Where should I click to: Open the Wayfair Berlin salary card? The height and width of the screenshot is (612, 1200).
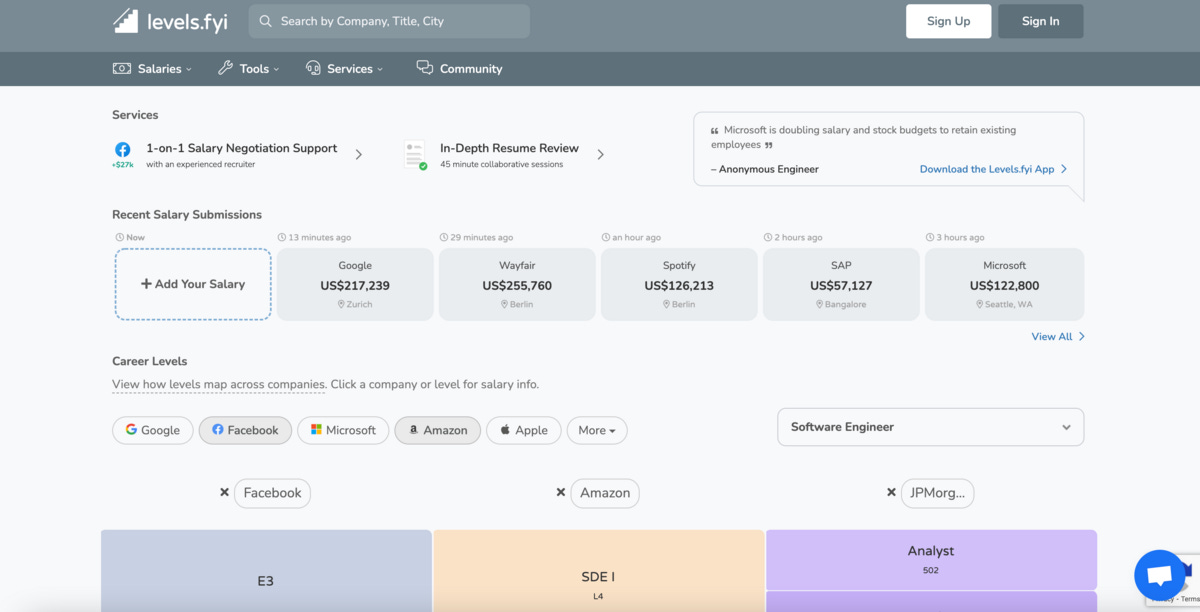tap(517, 284)
